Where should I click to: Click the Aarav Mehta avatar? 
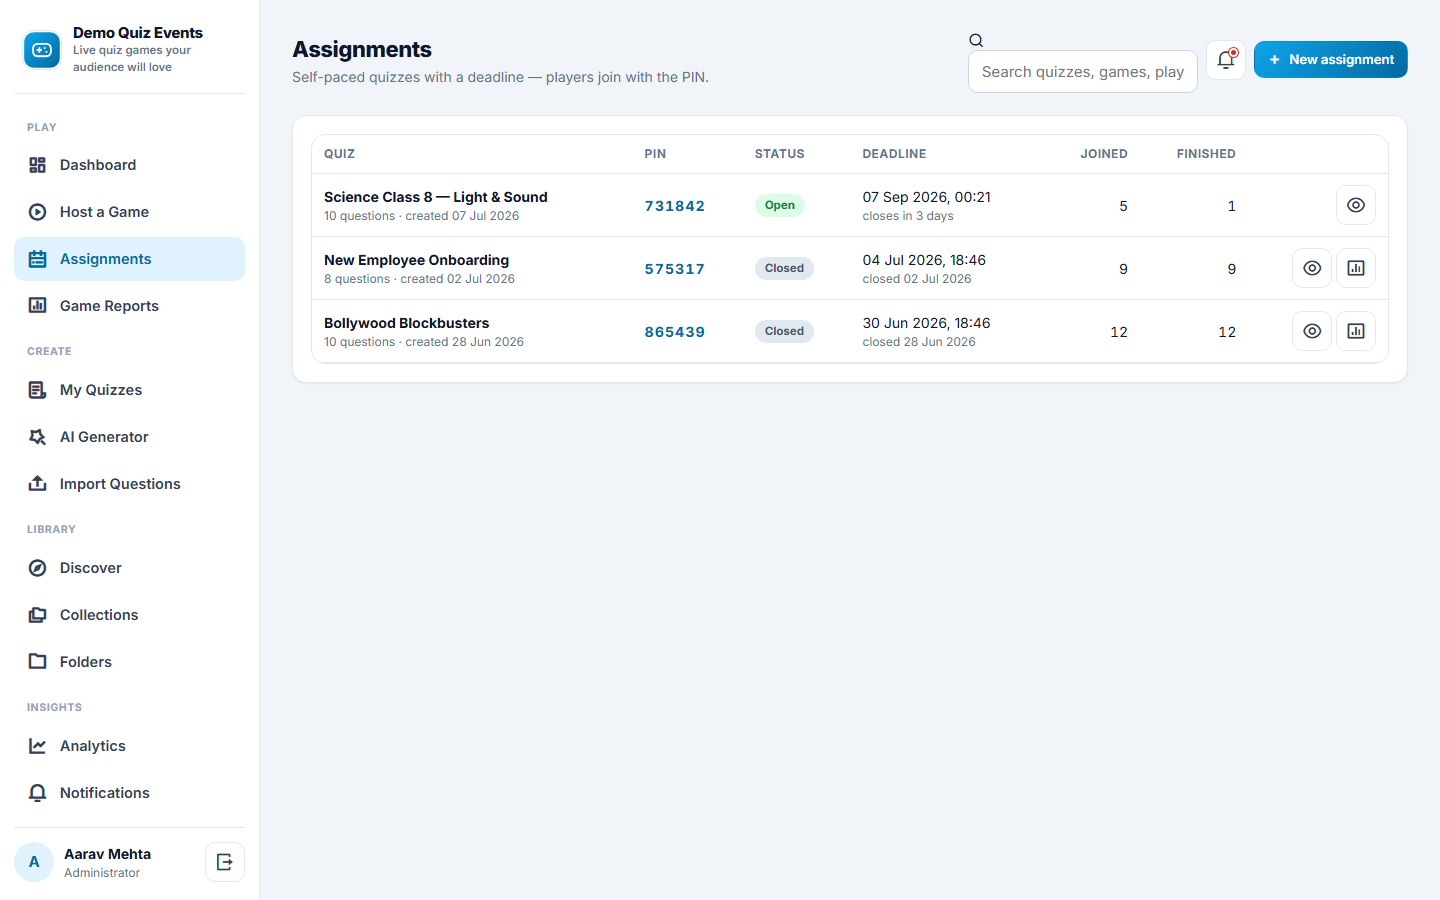coord(34,862)
